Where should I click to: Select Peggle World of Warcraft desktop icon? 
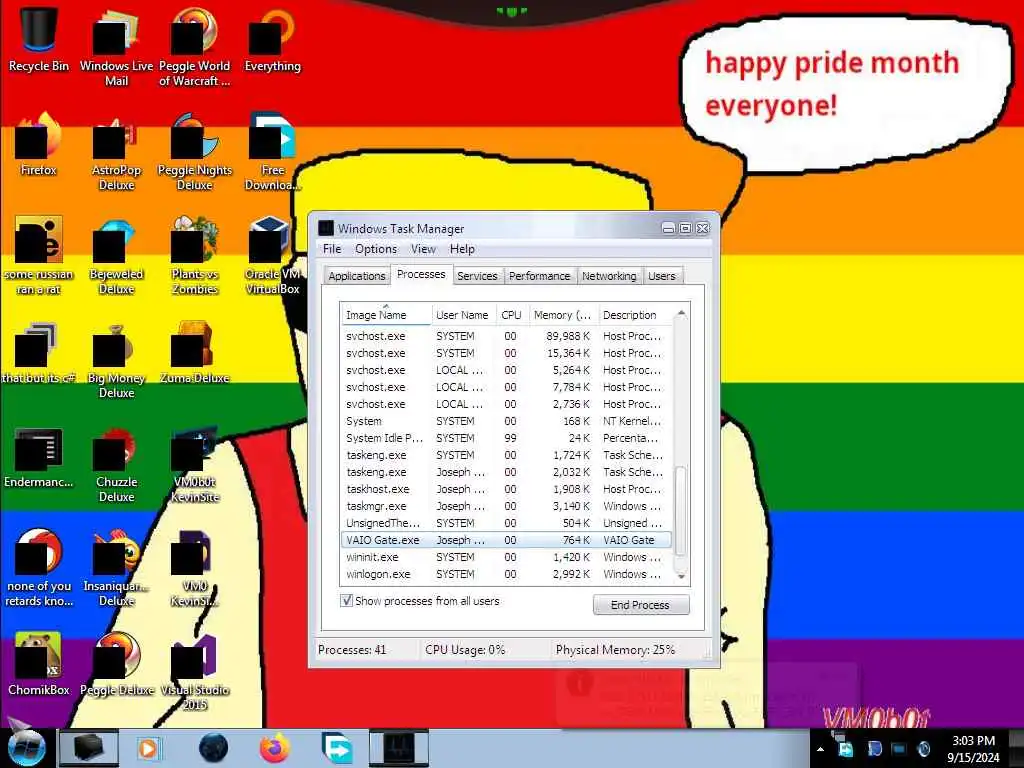coord(195,46)
